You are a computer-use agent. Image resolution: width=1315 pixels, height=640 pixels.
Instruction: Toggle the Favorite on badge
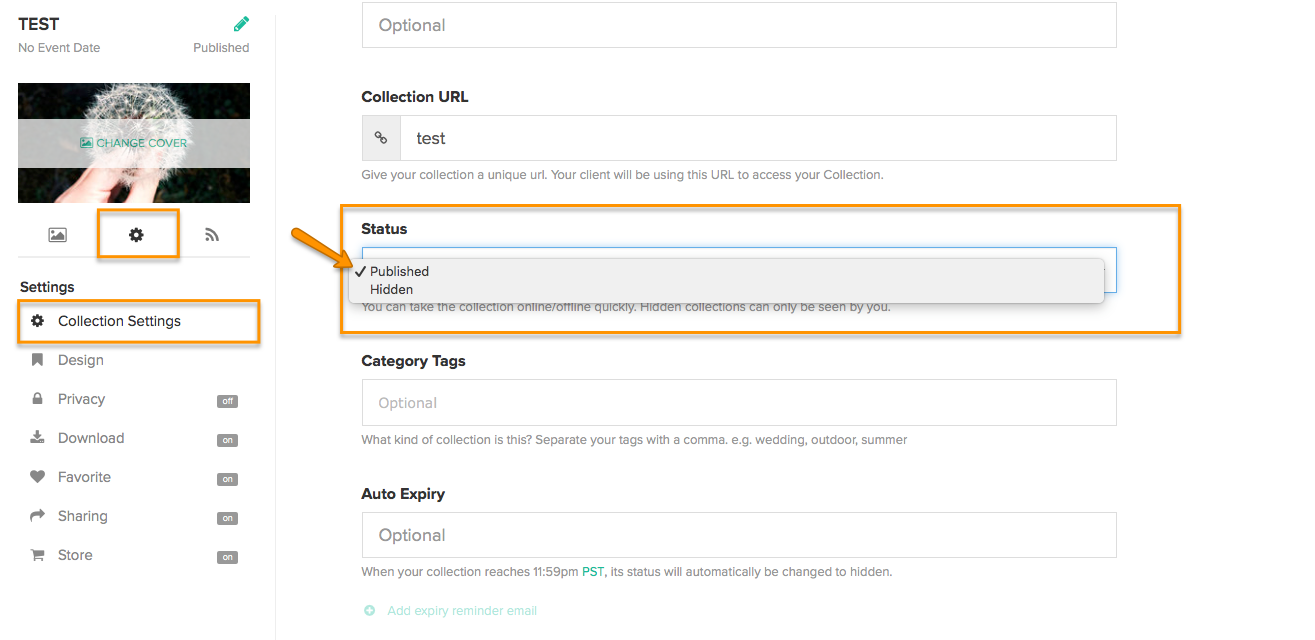click(228, 479)
